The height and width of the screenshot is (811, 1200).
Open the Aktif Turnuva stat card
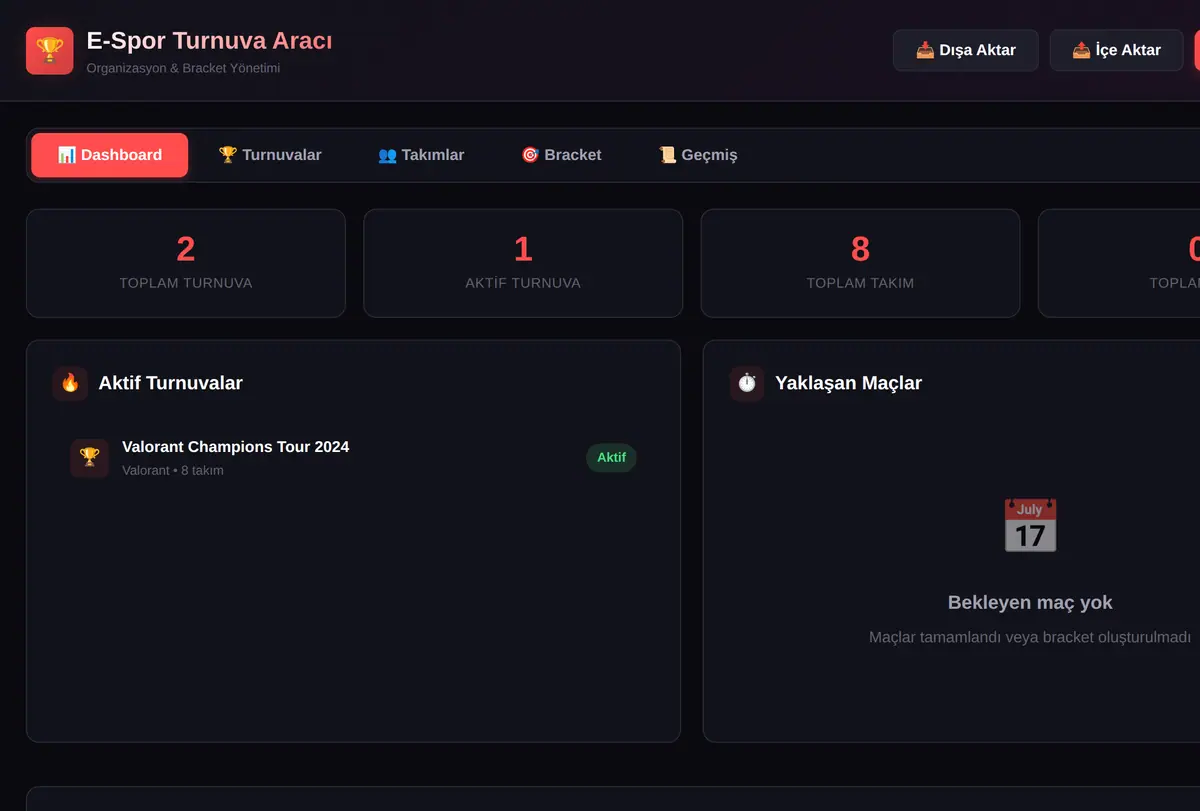click(x=523, y=263)
